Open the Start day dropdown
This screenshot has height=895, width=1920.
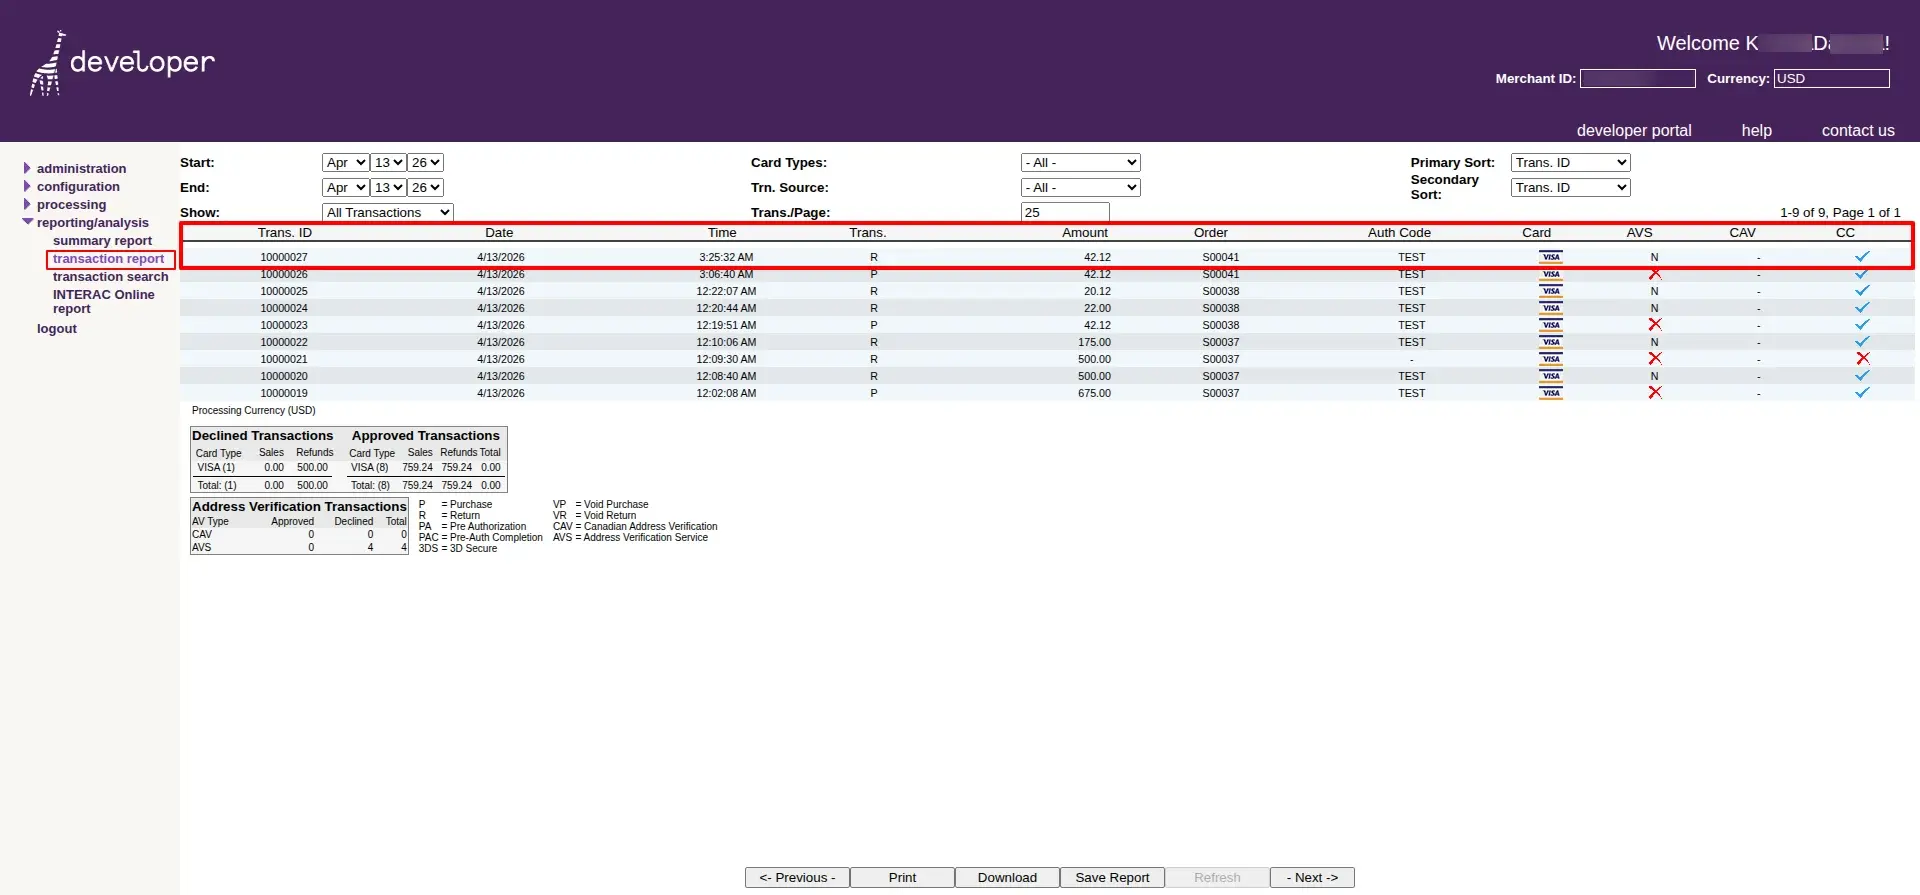388,162
